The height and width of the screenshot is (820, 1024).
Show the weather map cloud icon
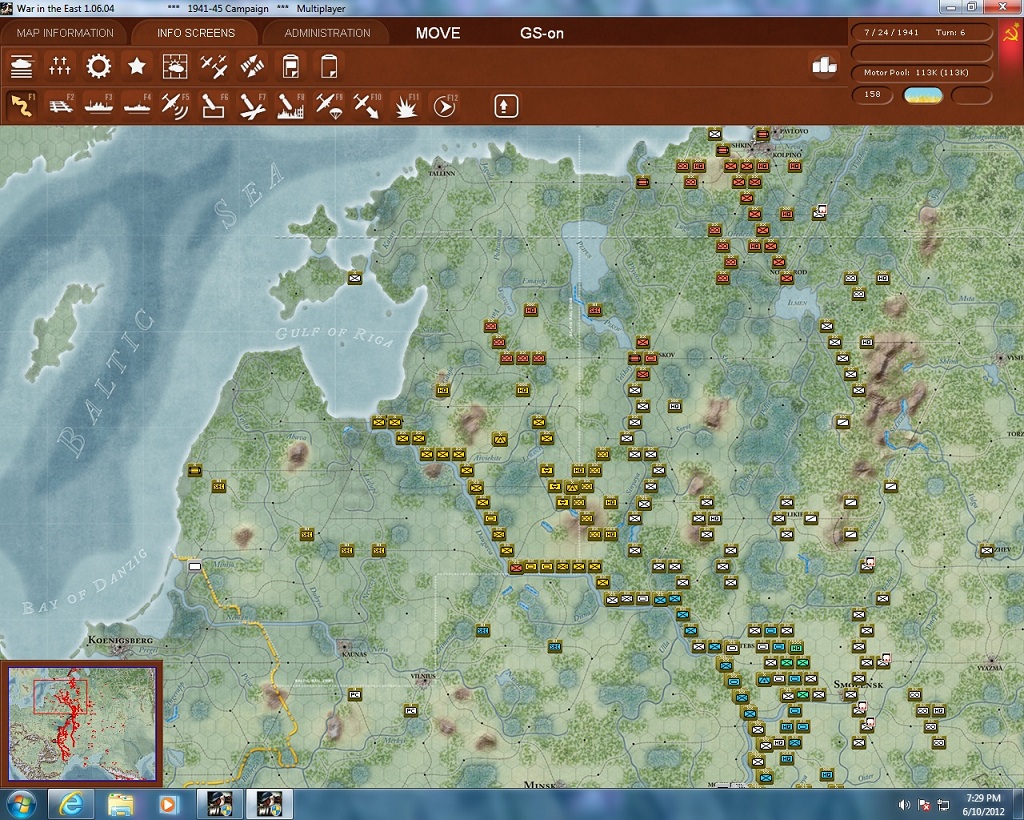175,66
